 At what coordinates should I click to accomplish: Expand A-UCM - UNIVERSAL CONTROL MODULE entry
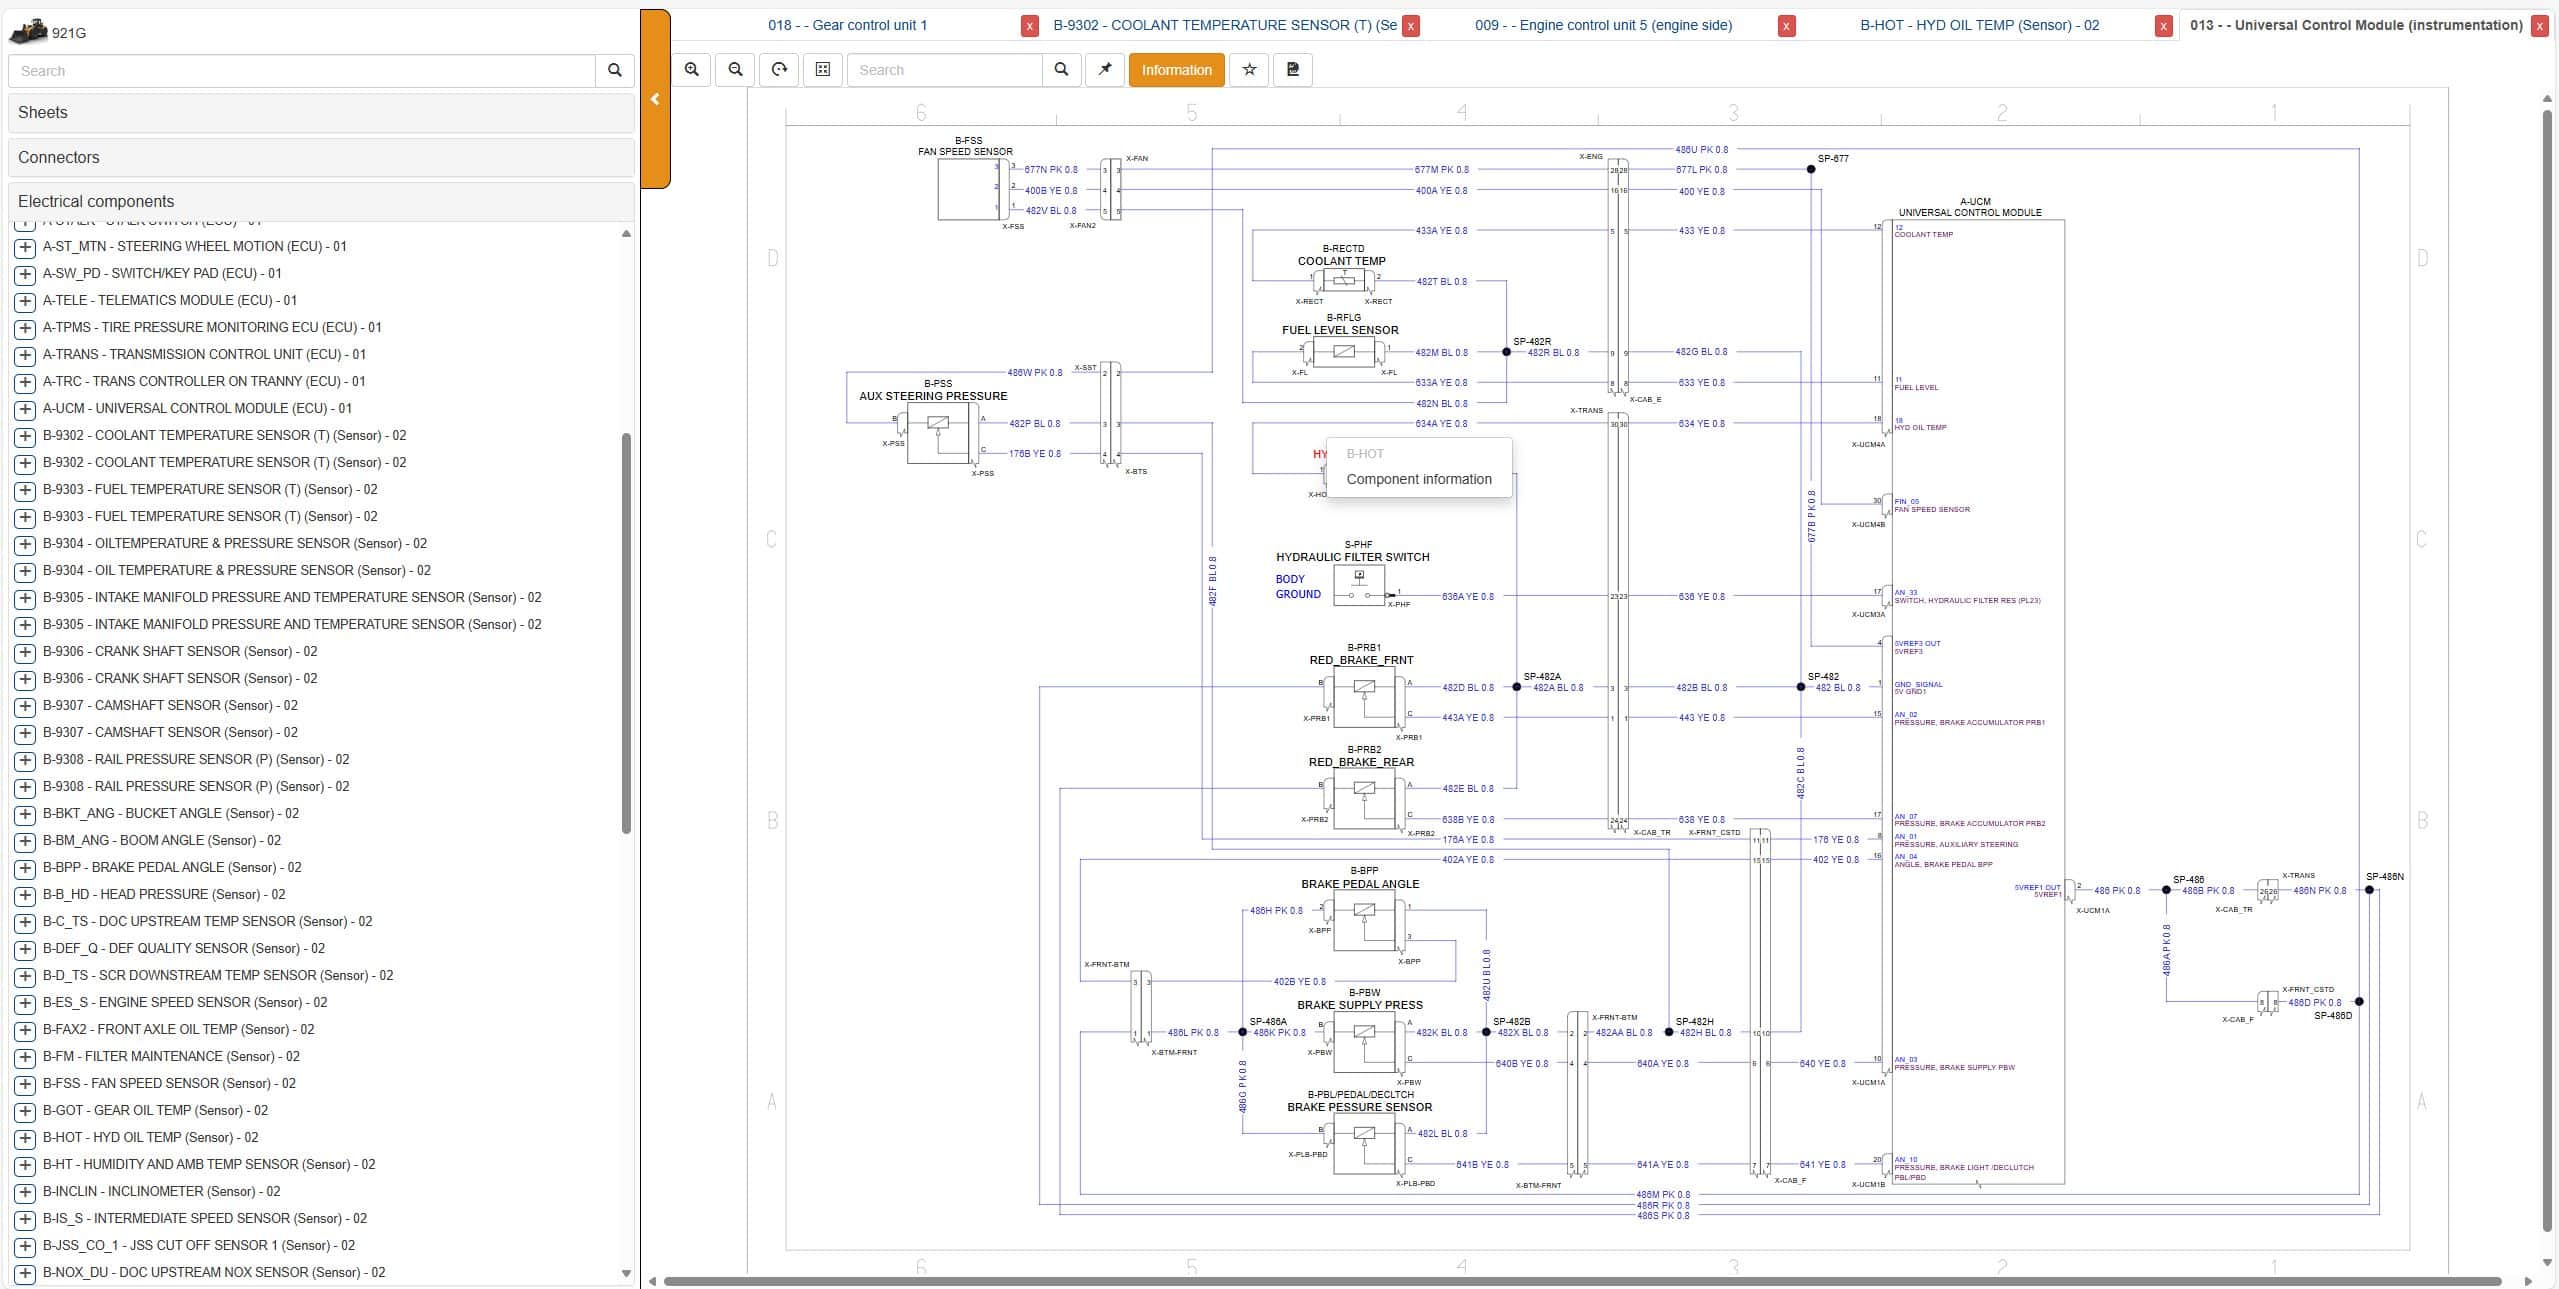pyautogui.click(x=25, y=409)
